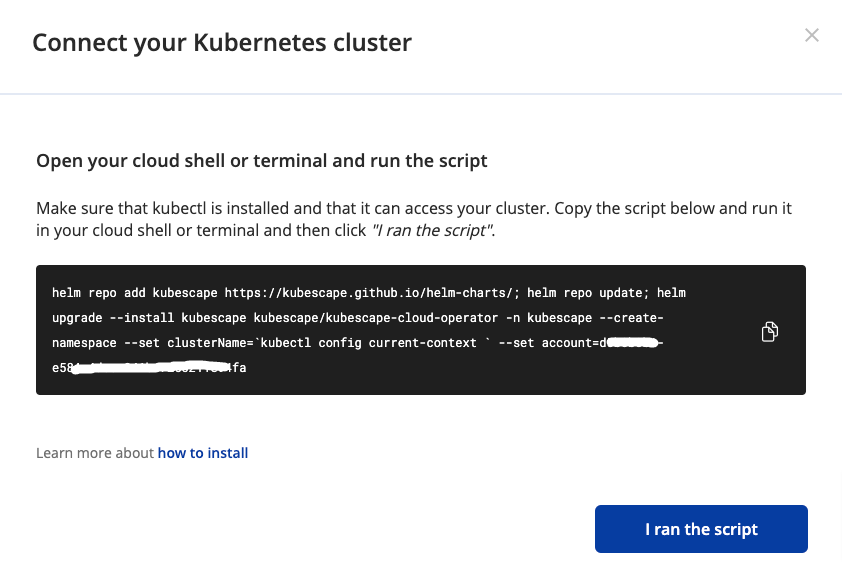Open the 'how to install' link

pyautogui.click(x=202, y=453)
